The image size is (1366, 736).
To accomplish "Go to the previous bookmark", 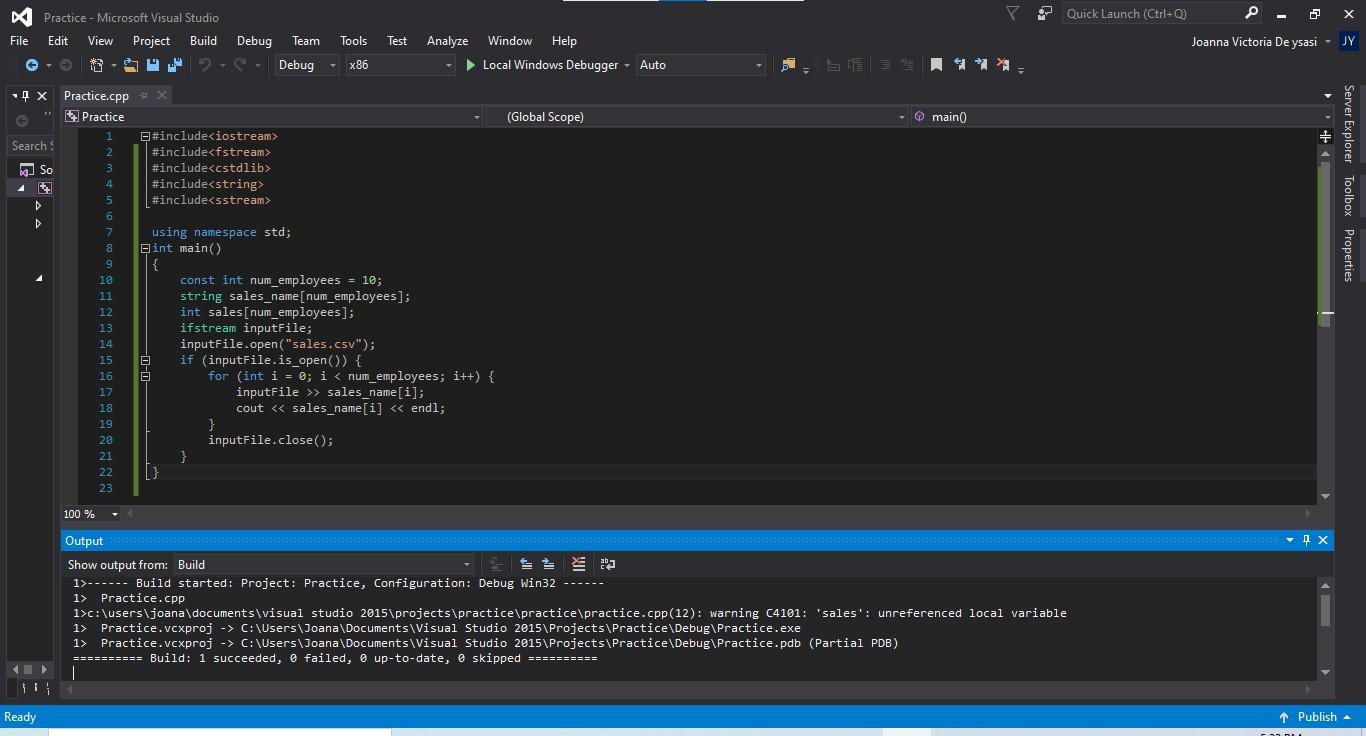I will pyautogui.click(x=959, y=65).
